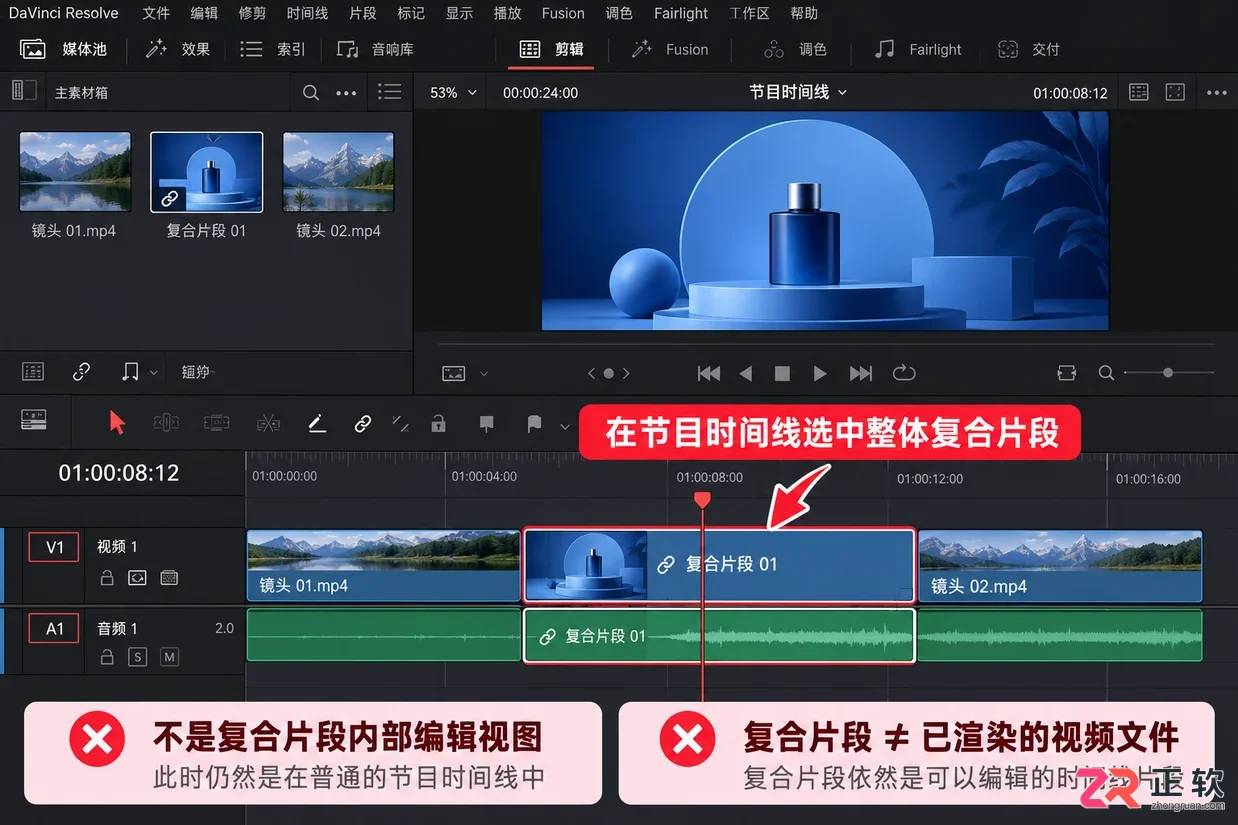
Task: Click the viewer source timecode 00:00:24:00
Action: click(540, 92)
